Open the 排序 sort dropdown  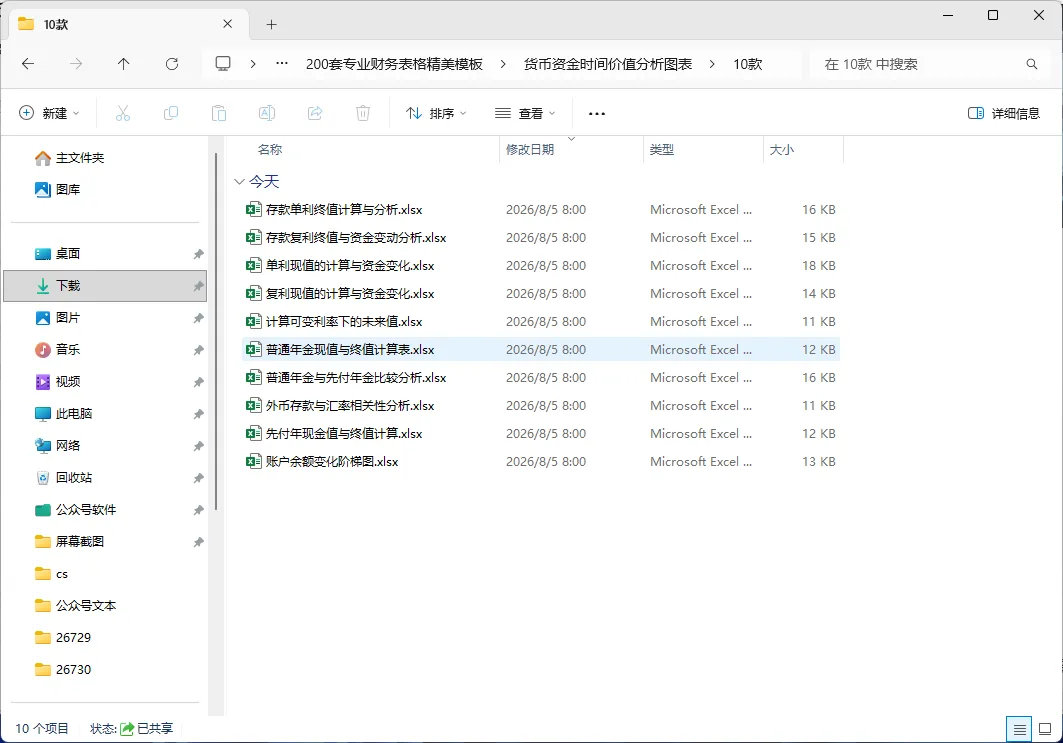[437, 113]
